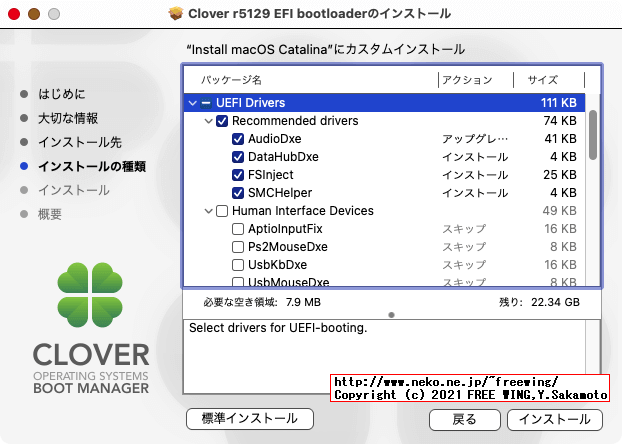The image size is (622, 444).
Task: Click the yellow minimize window button
Action: 34,14
